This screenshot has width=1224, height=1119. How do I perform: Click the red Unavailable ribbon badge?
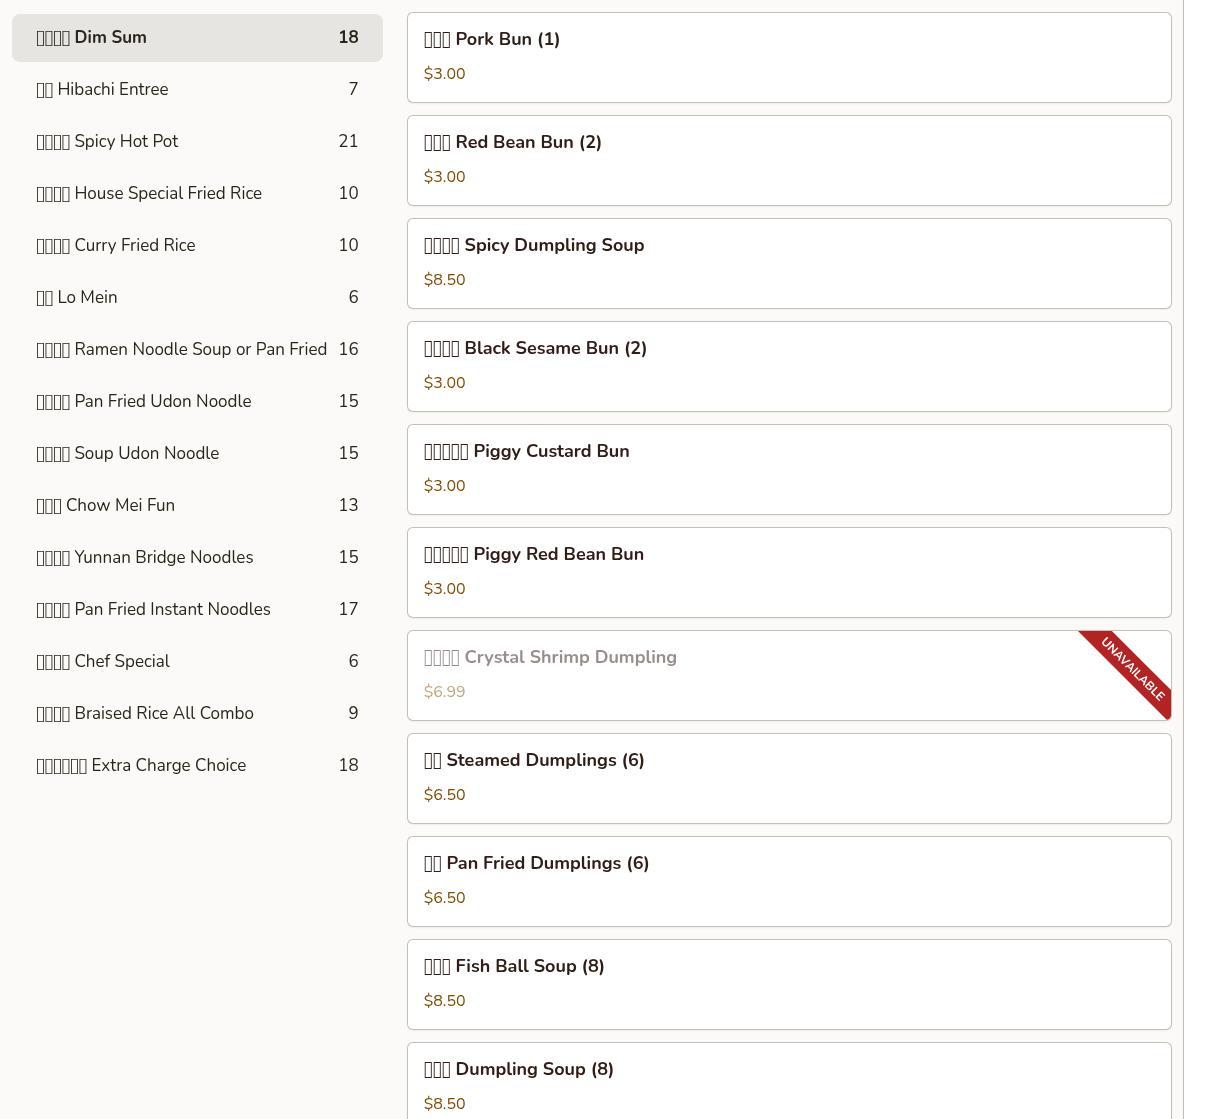[x=1135, y=668]
